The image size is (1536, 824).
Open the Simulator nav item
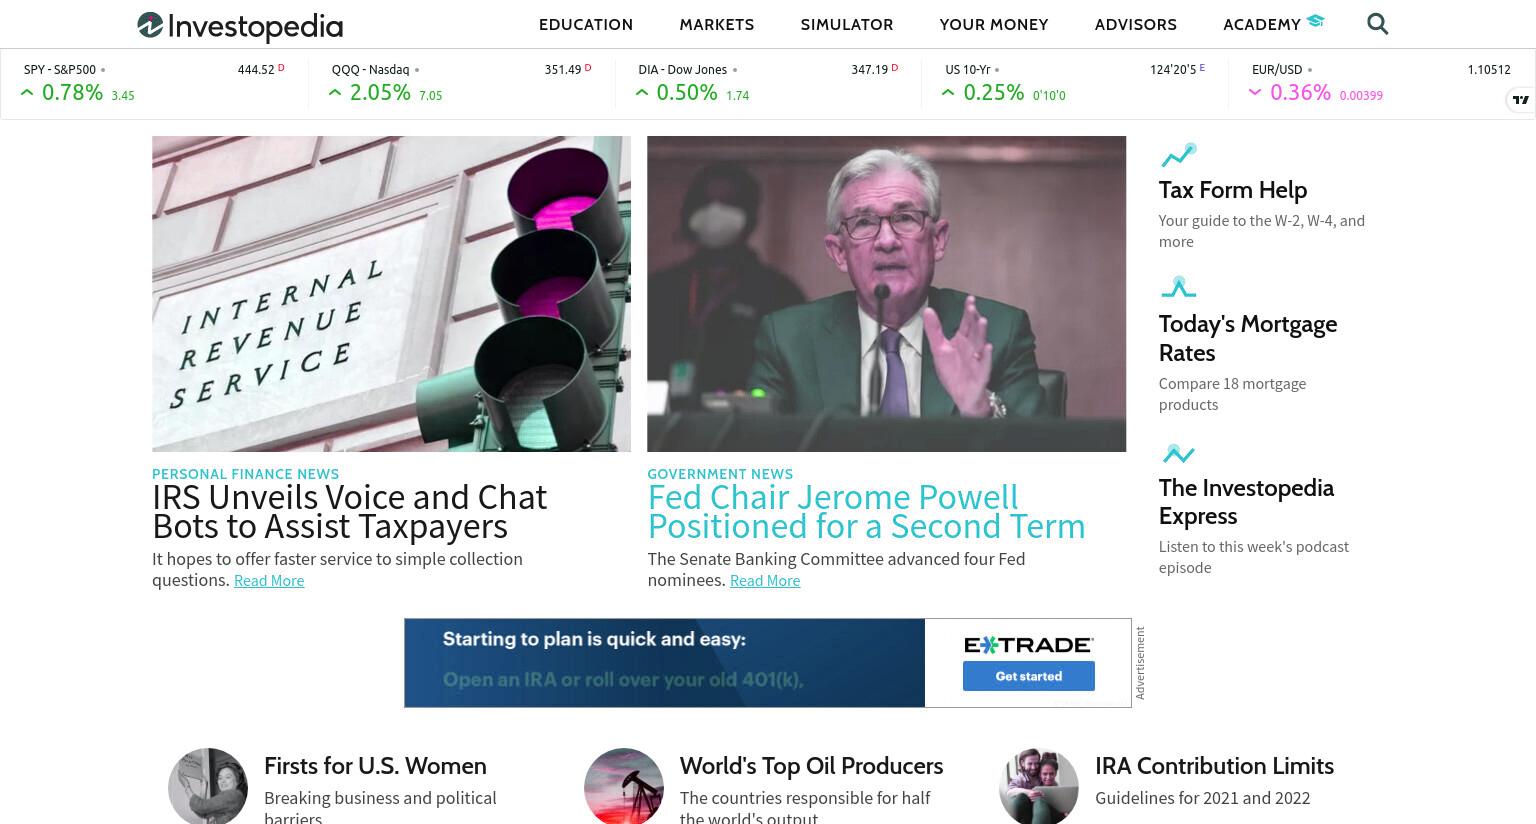847,24
